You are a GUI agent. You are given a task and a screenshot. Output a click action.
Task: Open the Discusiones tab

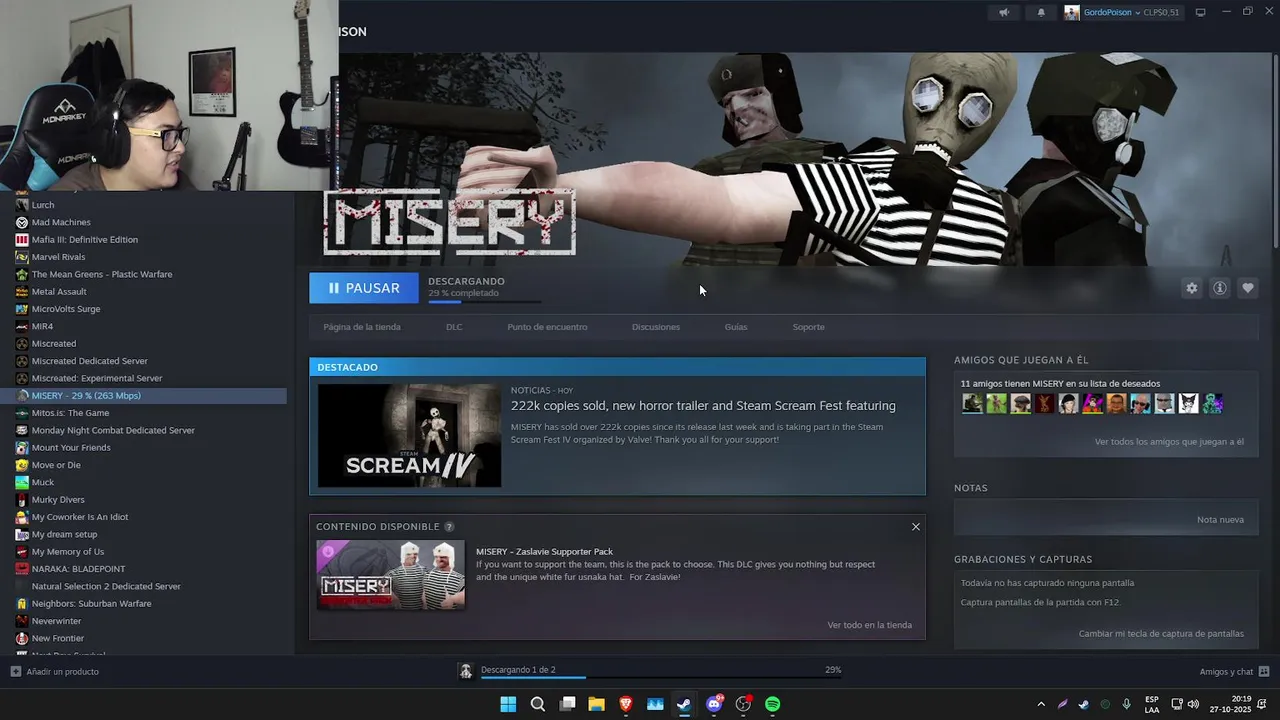coord(656,327)
